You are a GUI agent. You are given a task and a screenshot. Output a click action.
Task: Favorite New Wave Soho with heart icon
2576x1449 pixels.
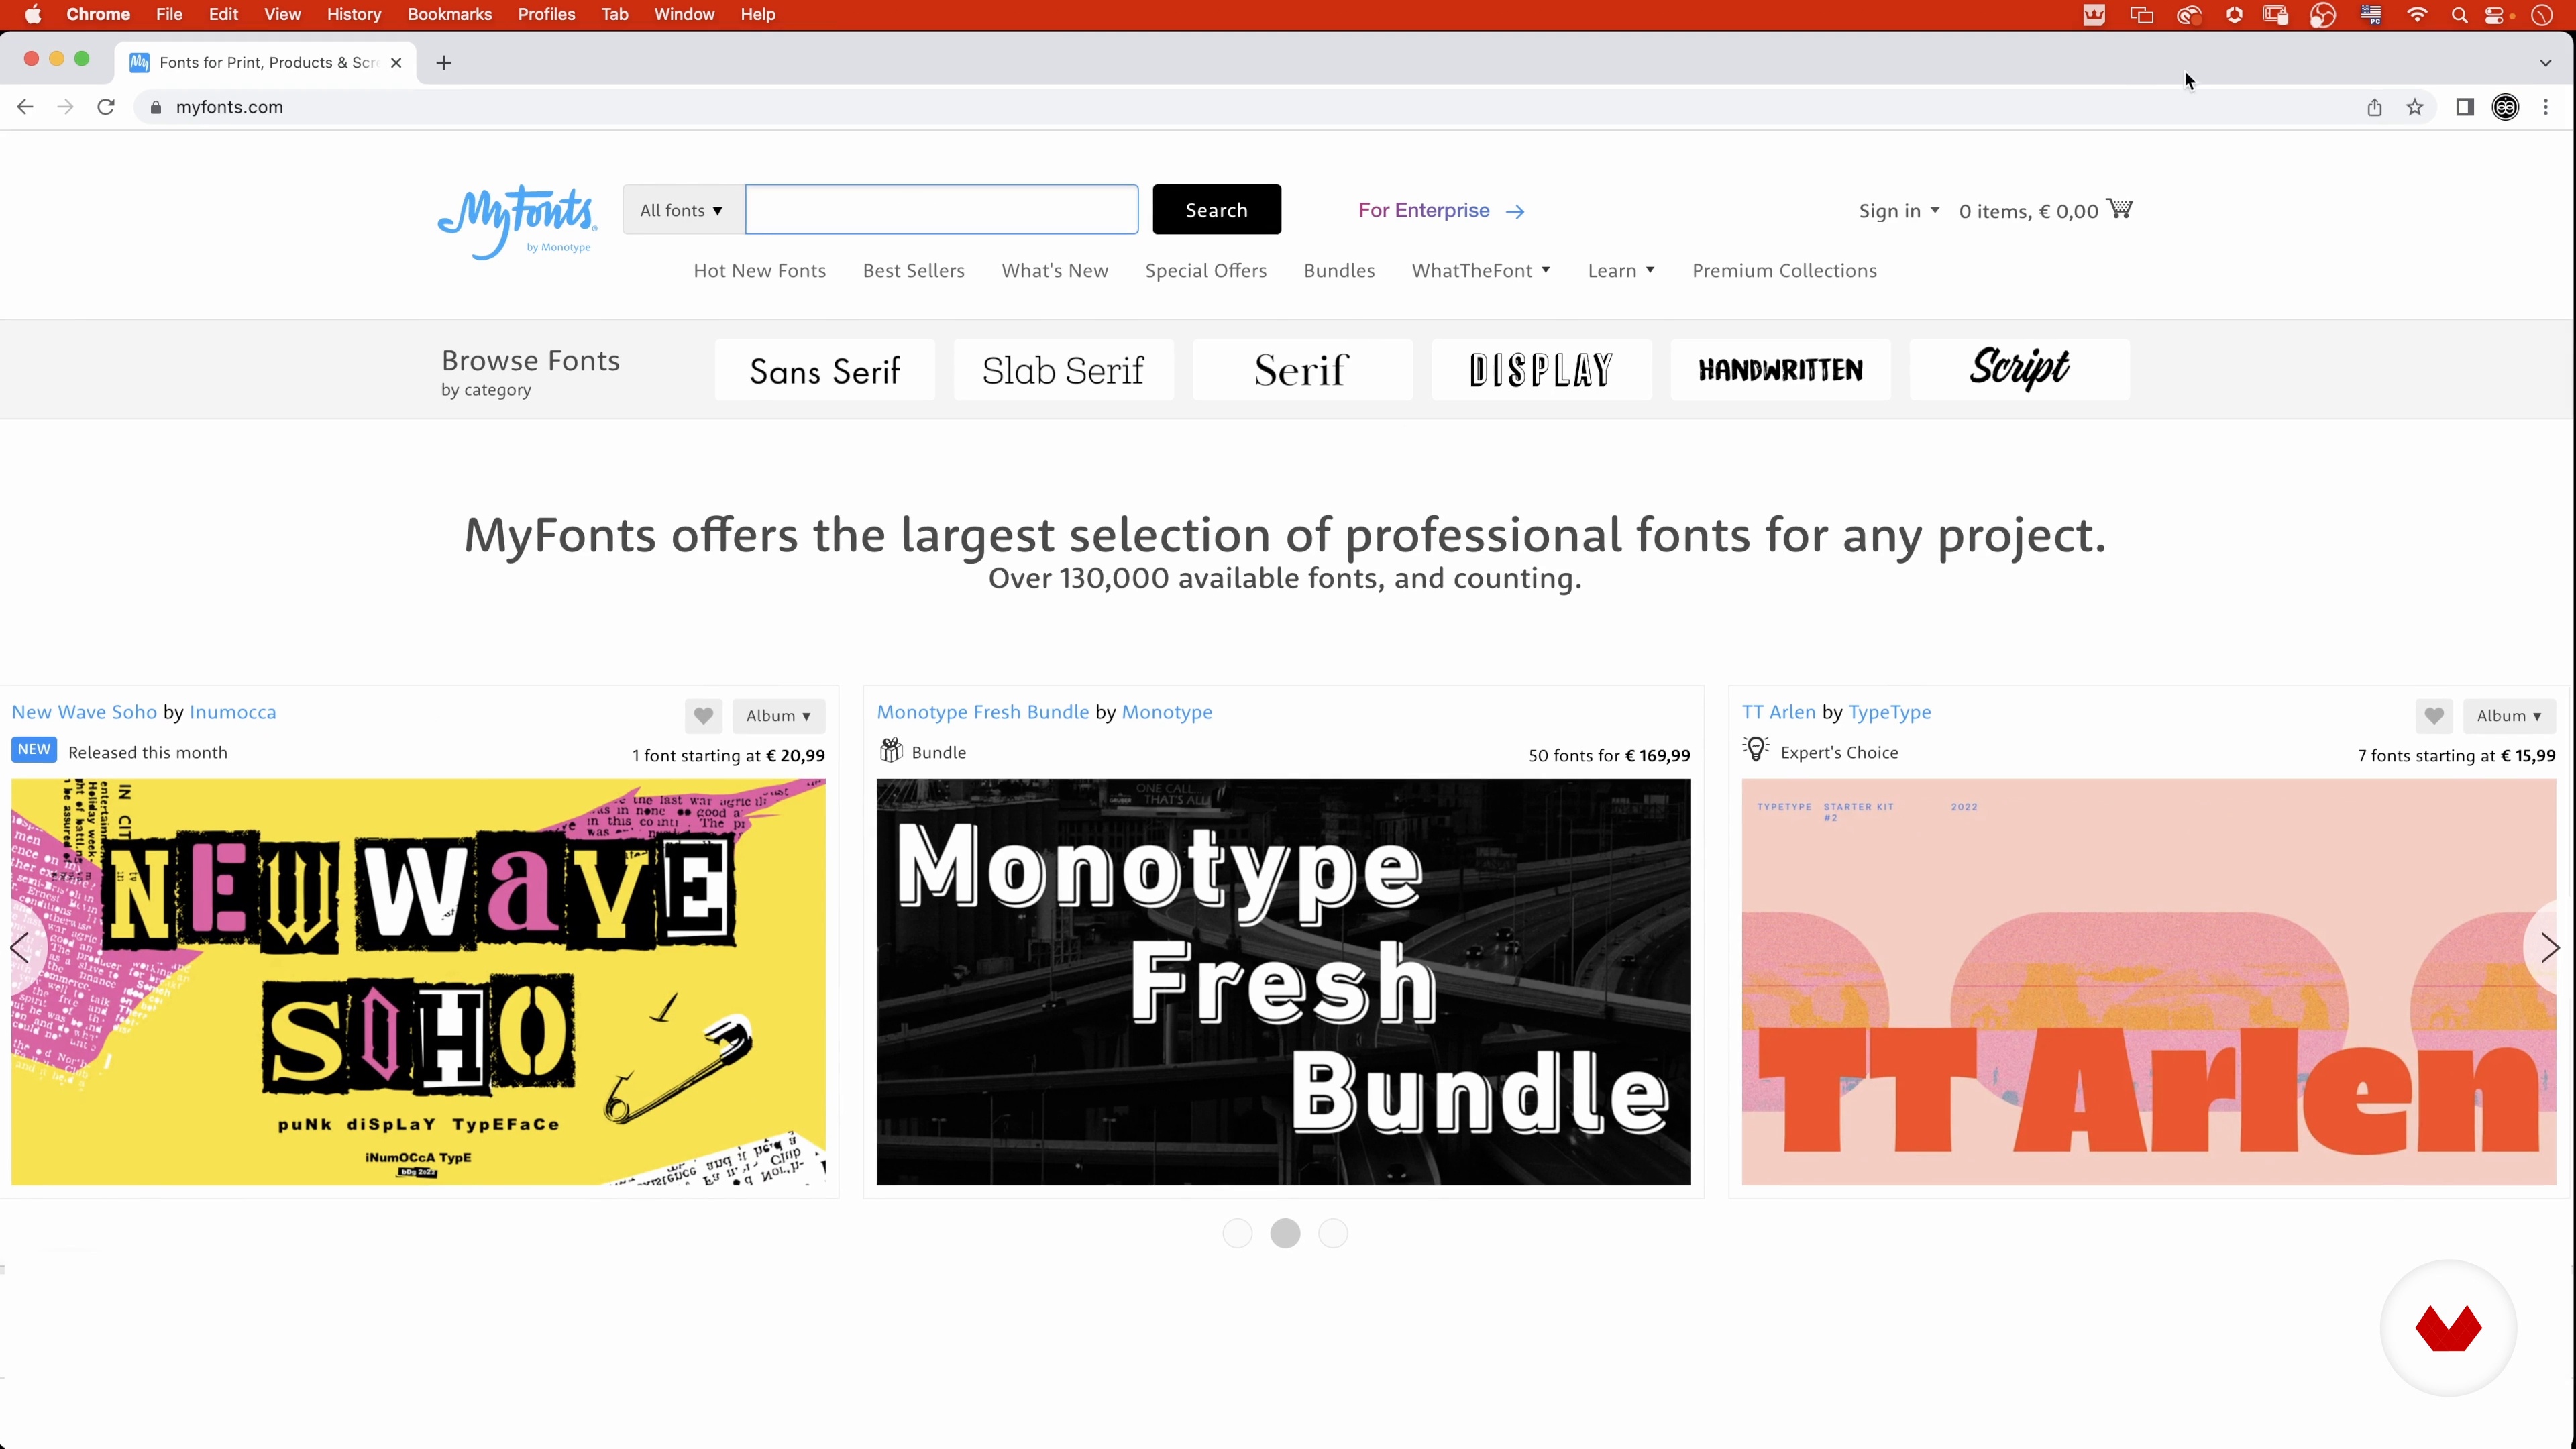tap(703, 716)
